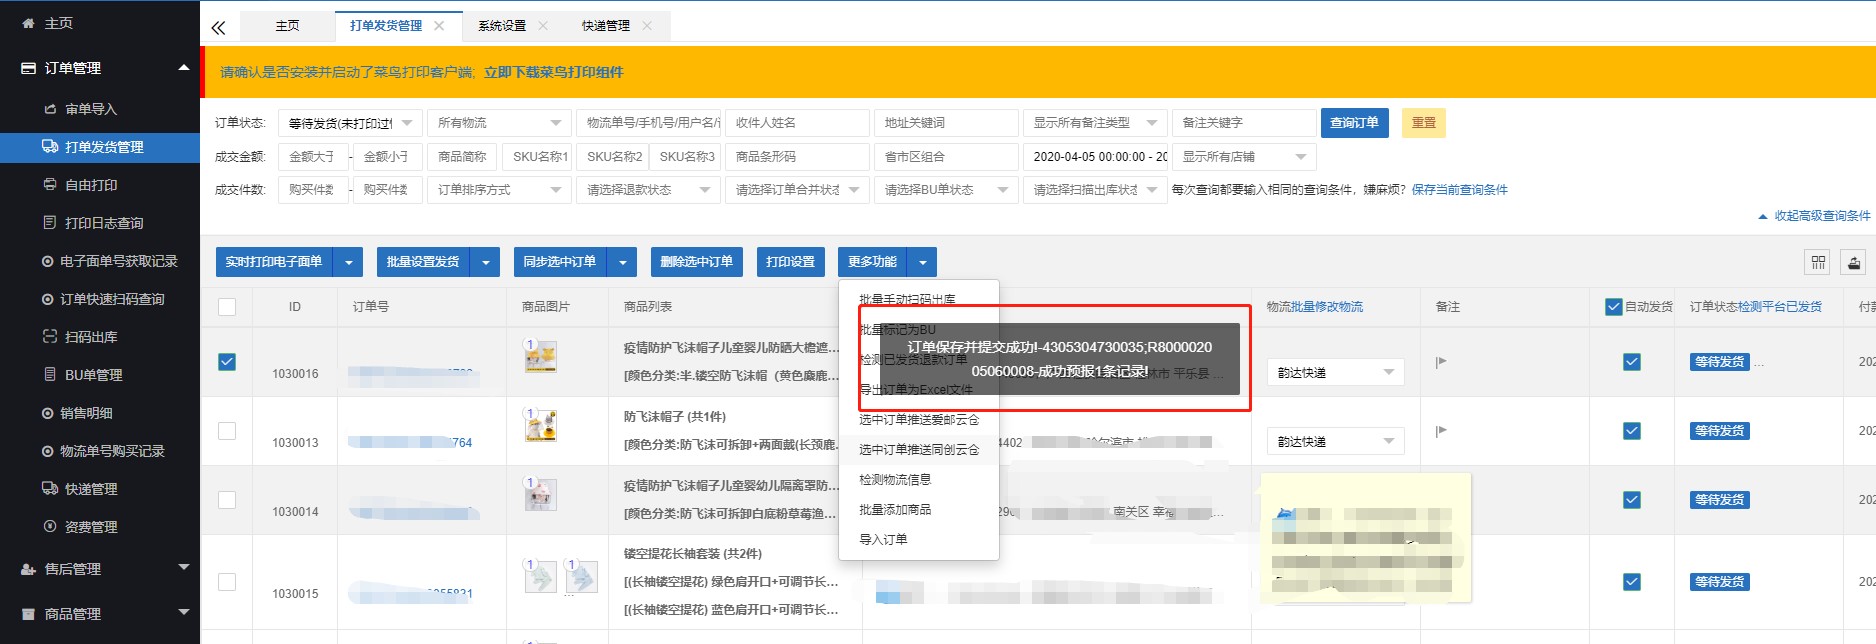Click the printer icon for 自由打印
The image size is (1876, 644).
pyautogui.click(x=49, y=185)
